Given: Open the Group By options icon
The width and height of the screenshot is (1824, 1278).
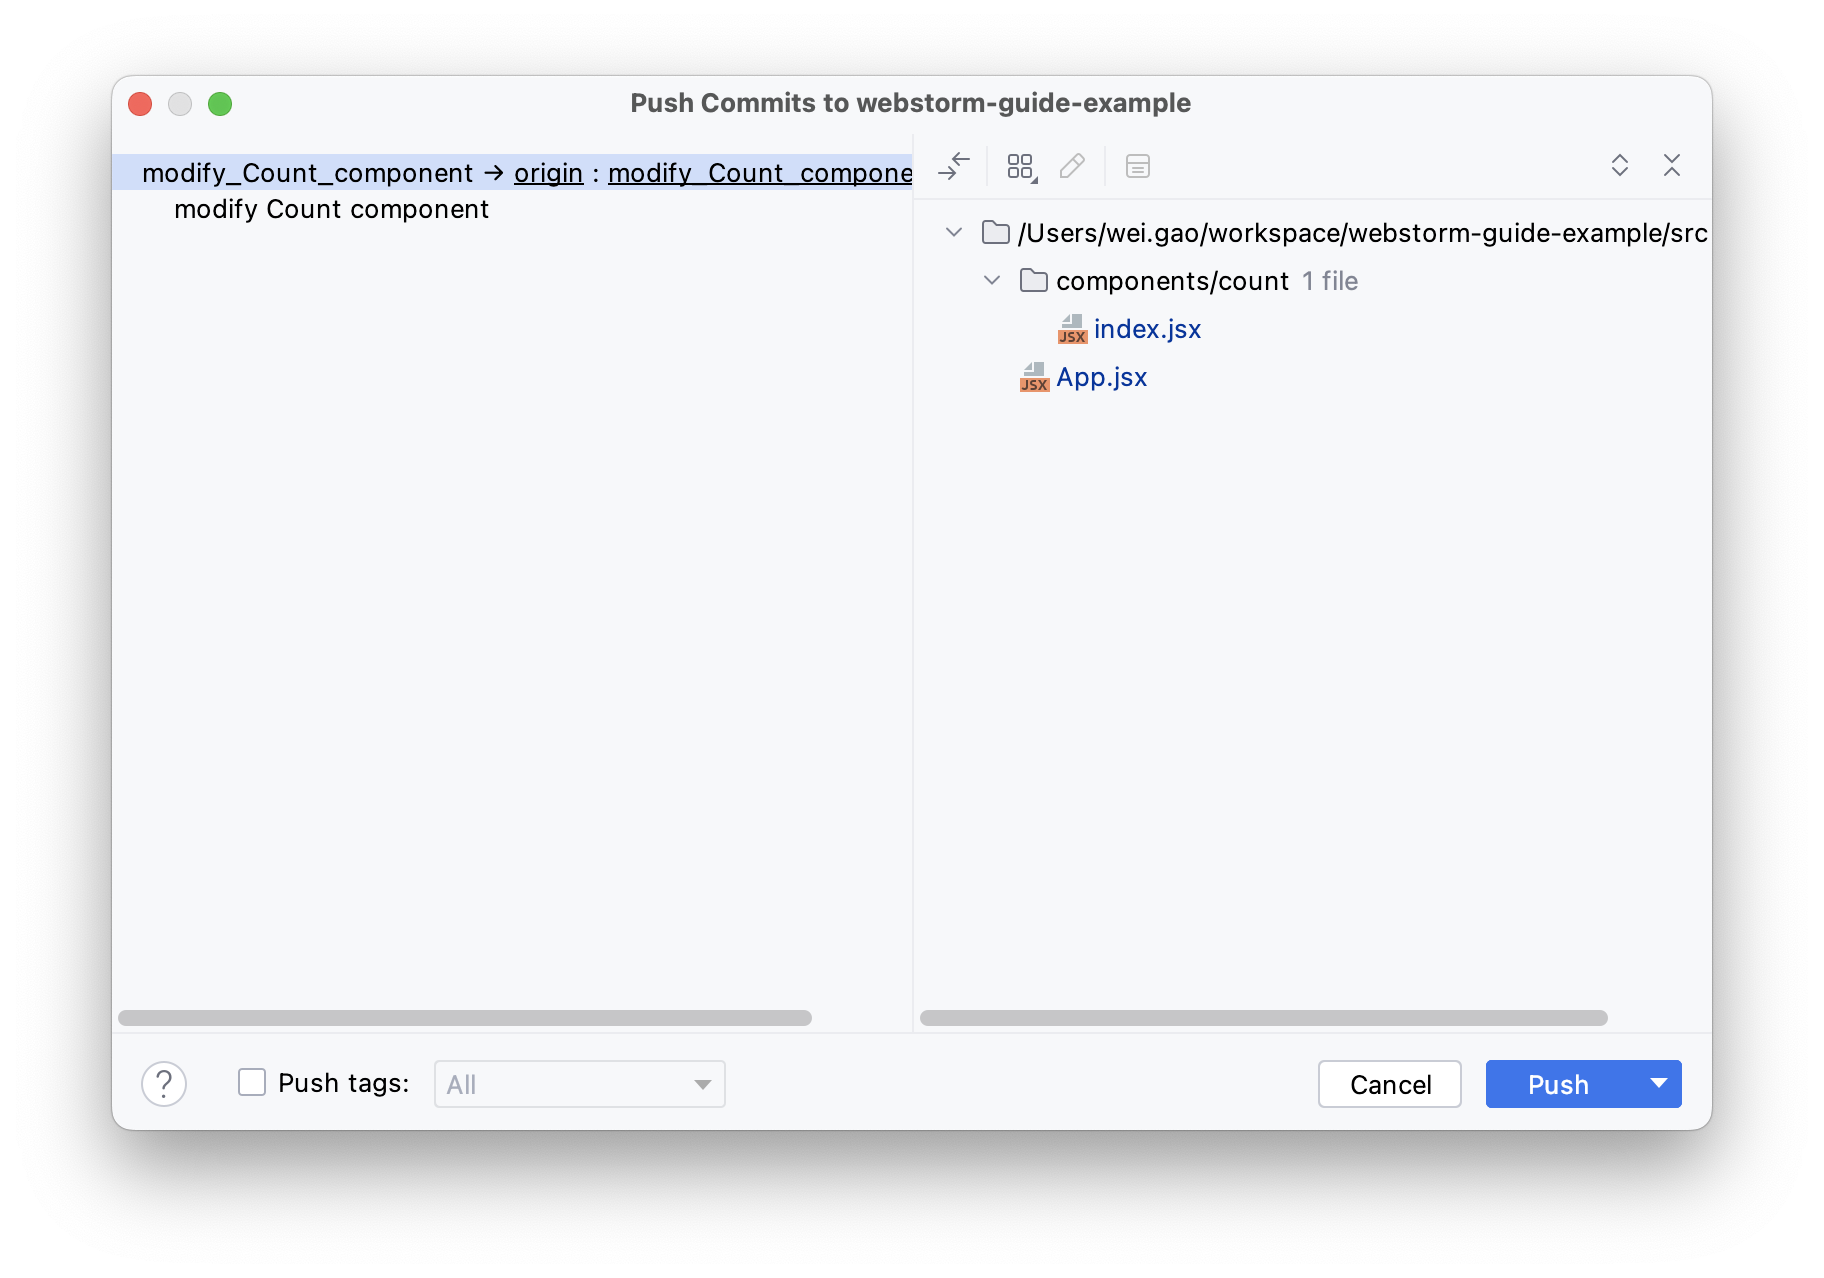Looking at the screenshot, I should [1021, 166].
